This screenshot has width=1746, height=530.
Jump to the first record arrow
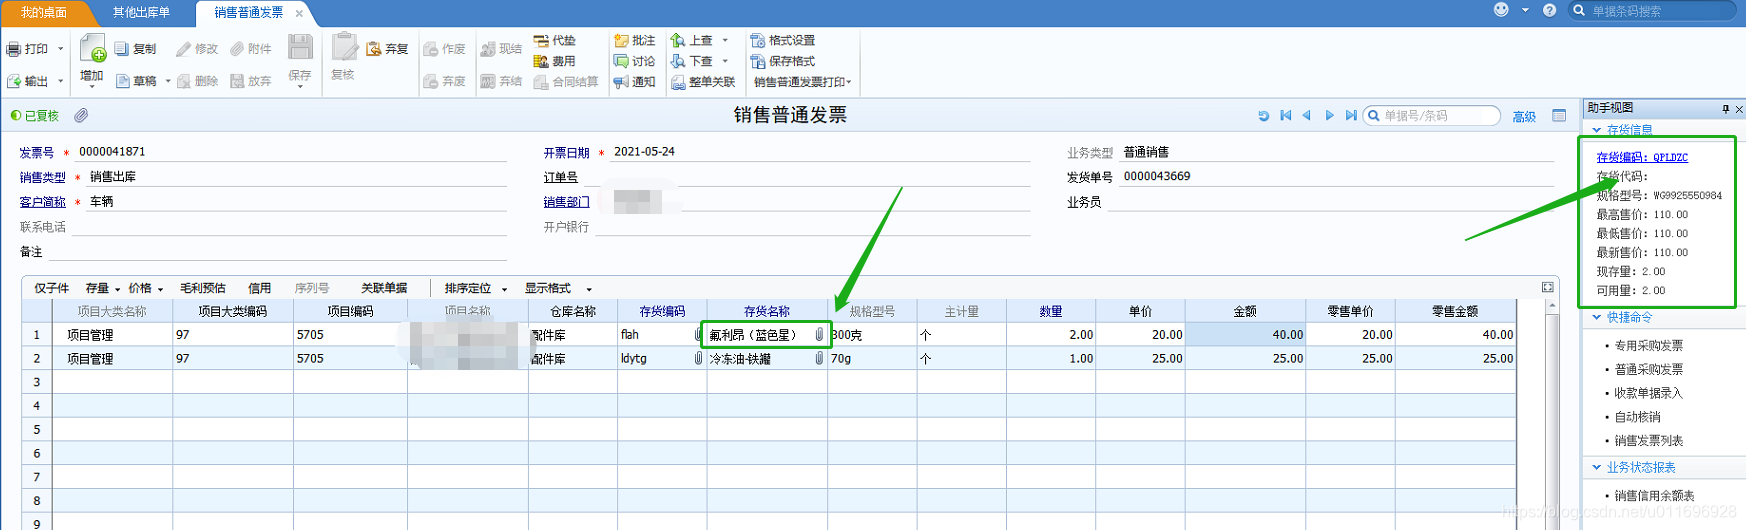coord(1286,116)
